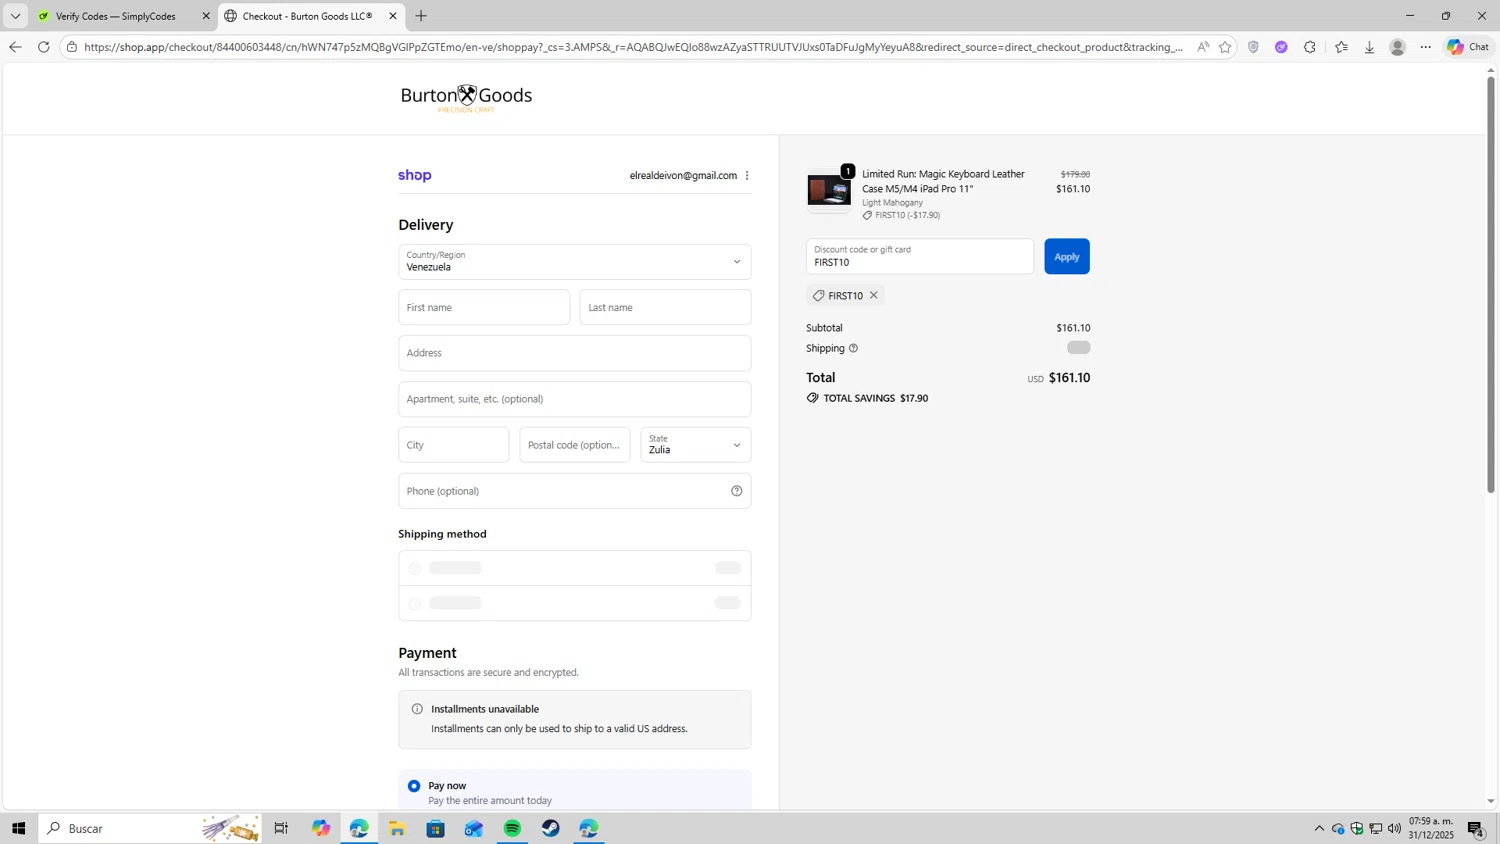The width and height of the screenshot is (1500, 844).
Task: Click the Installments unavailable notice
Action: coord(575,720)
